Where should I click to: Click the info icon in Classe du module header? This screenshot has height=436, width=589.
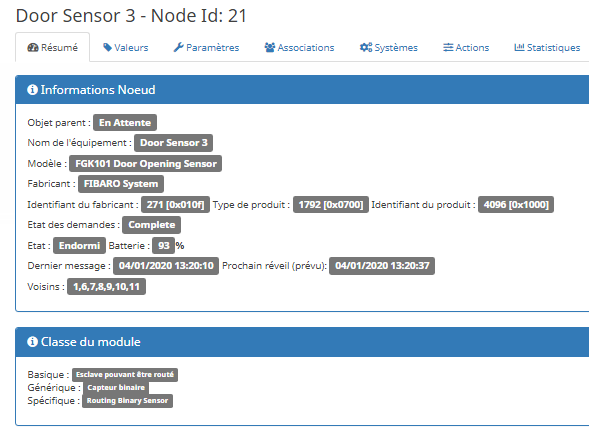click(32, 342)
